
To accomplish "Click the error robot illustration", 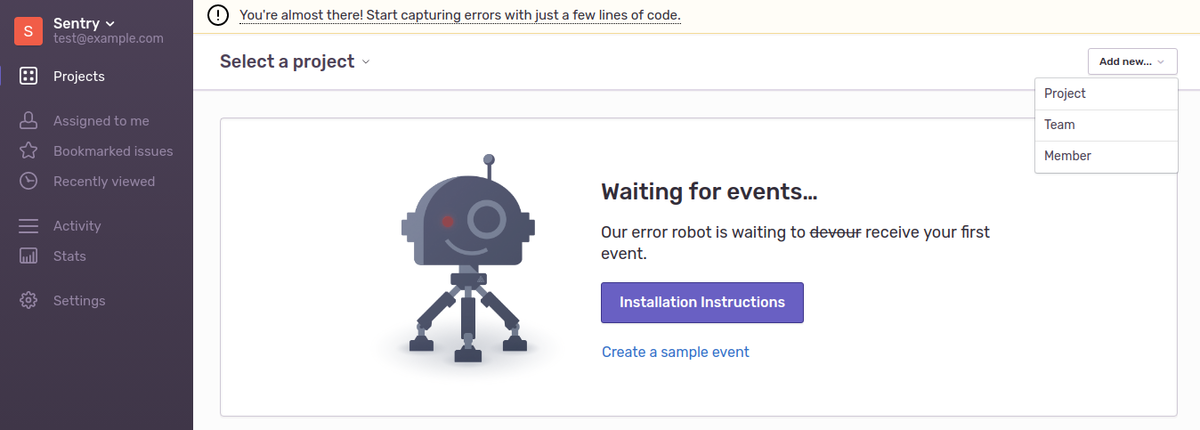I will click(x=466, y=258).
